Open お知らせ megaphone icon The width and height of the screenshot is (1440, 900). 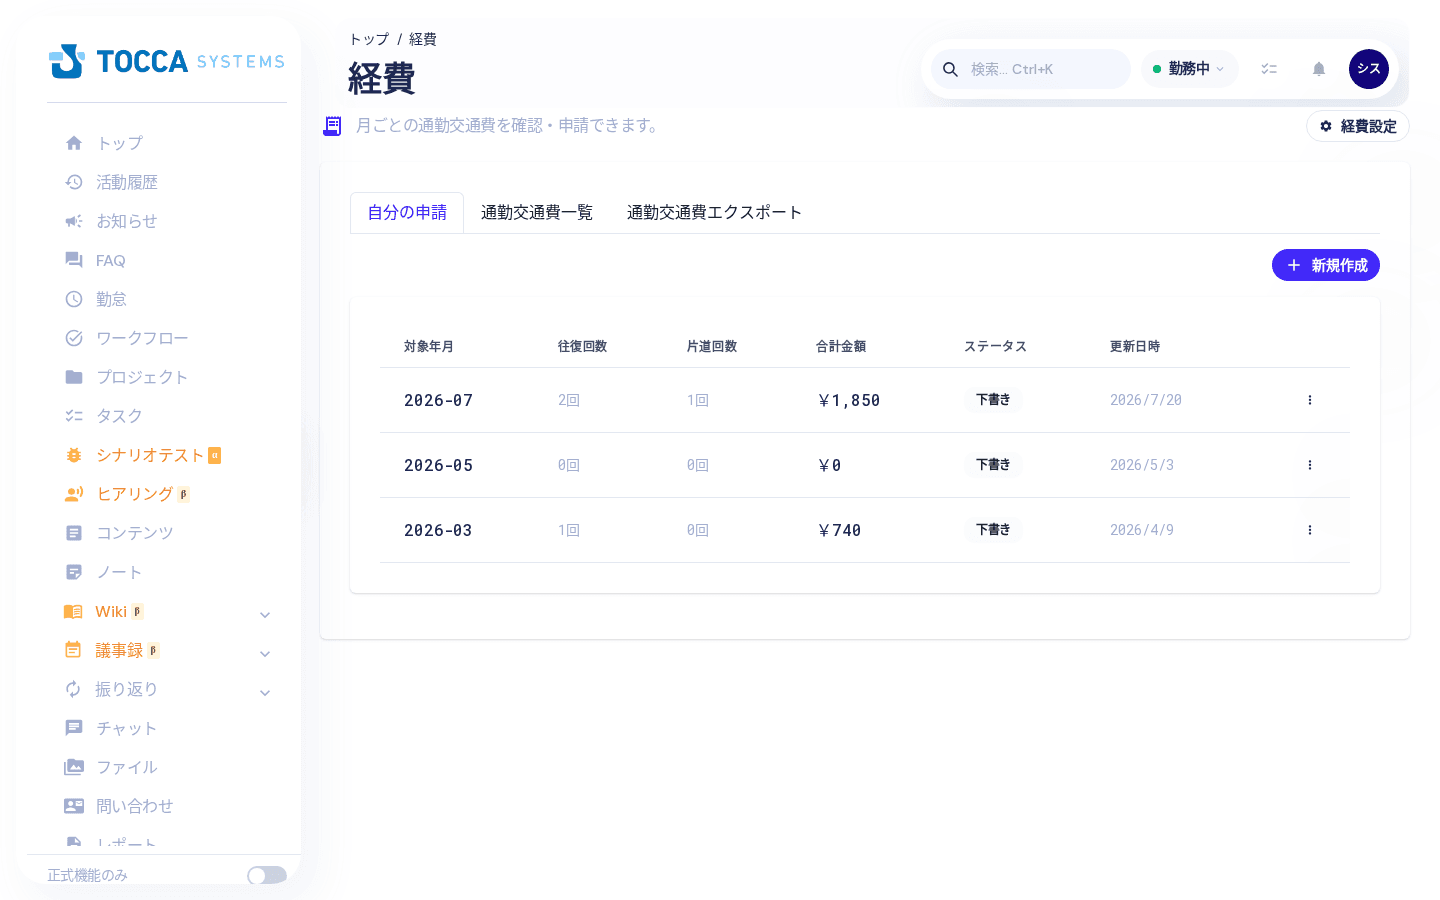click(x=74, y=221)
